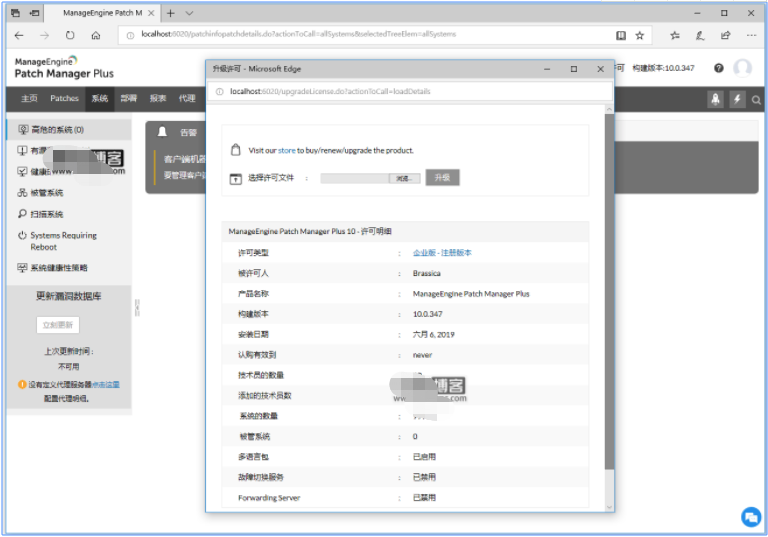768x537 pixels.
Task: Maximize the 升级许可 popup window
Action: pyautogui.click(x=574, y=69)
